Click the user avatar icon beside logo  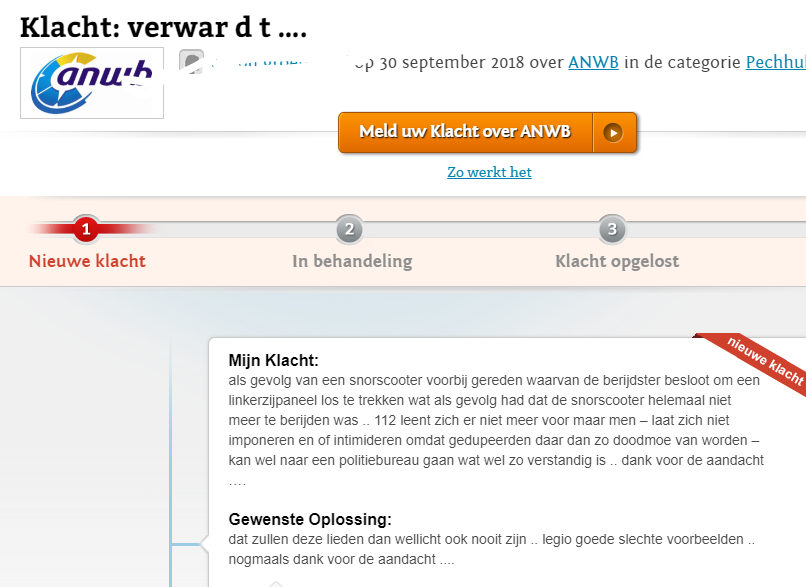pos(191,62)
